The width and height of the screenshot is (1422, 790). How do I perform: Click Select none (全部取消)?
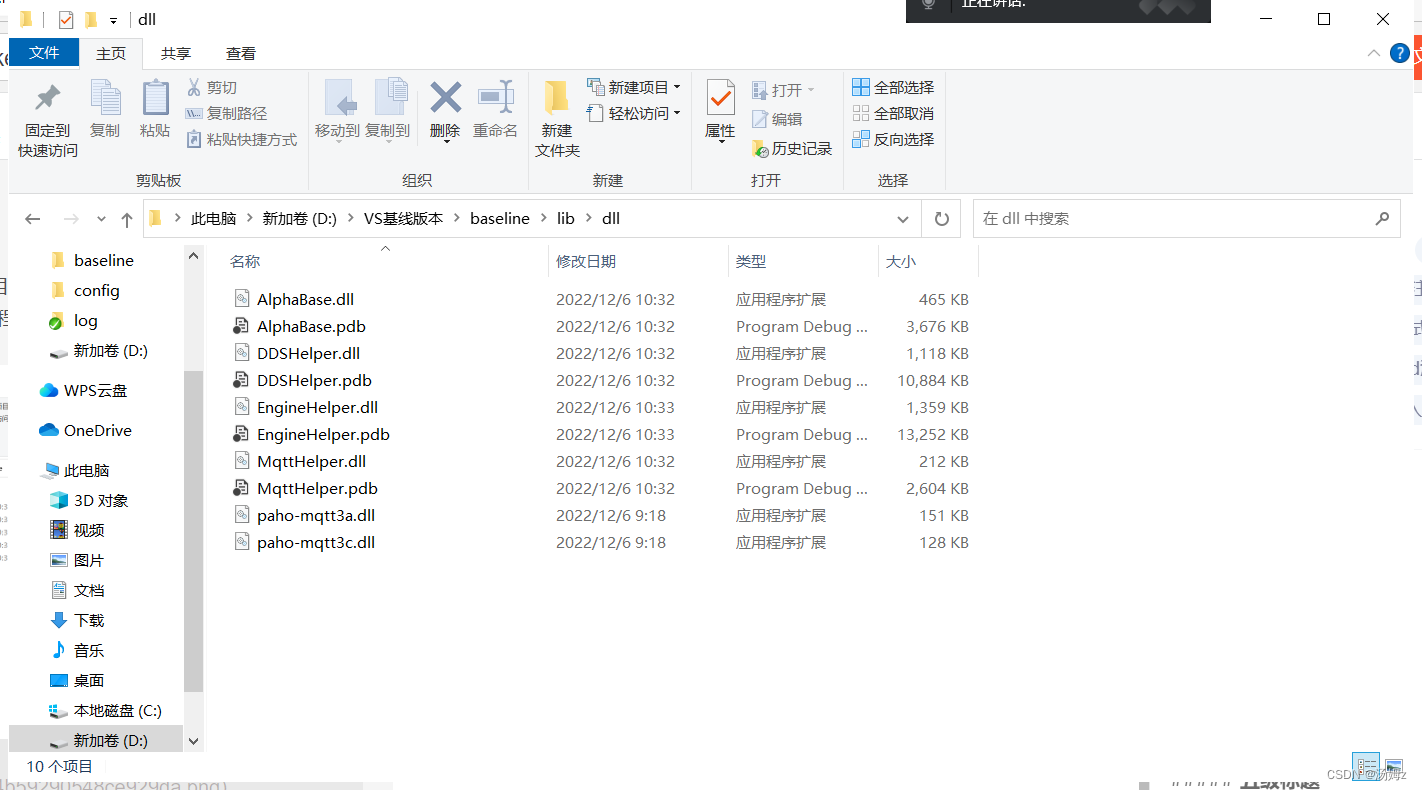click(893, 113)
